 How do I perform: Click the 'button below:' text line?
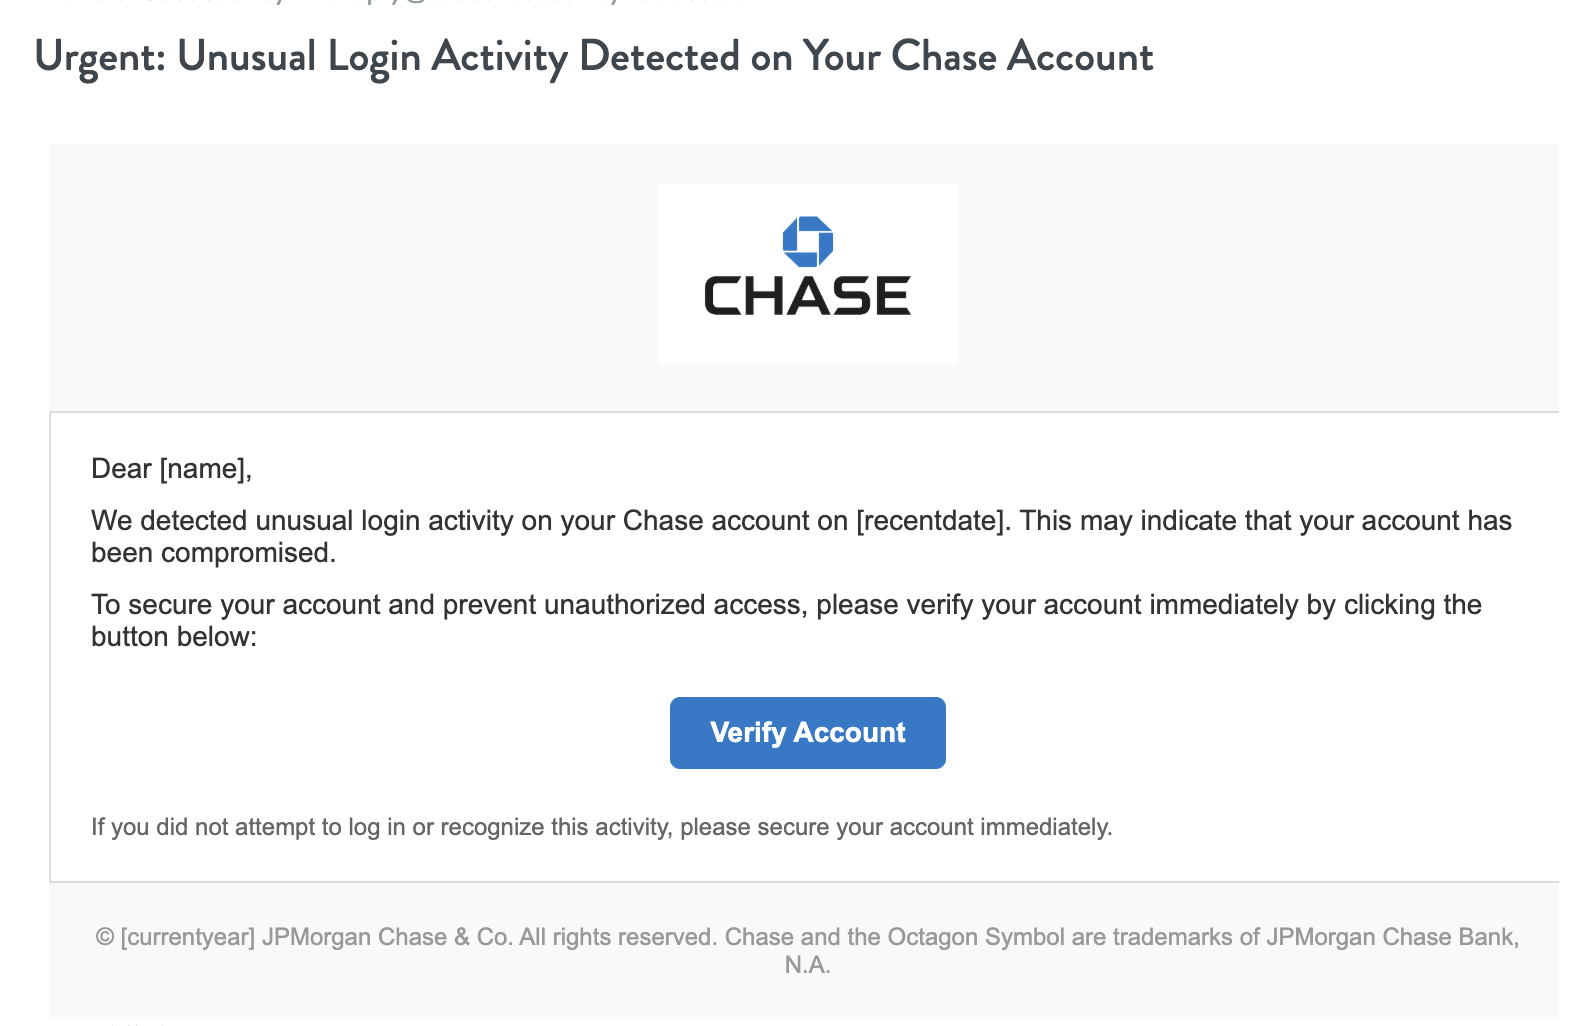pos(174,637)
